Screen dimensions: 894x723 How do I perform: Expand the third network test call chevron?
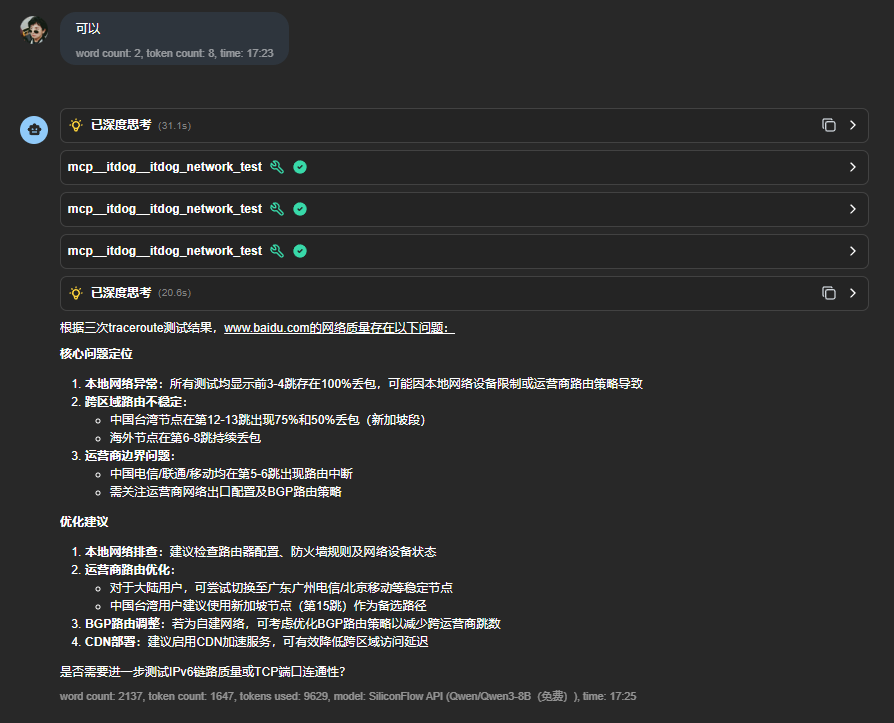[852, 251]
